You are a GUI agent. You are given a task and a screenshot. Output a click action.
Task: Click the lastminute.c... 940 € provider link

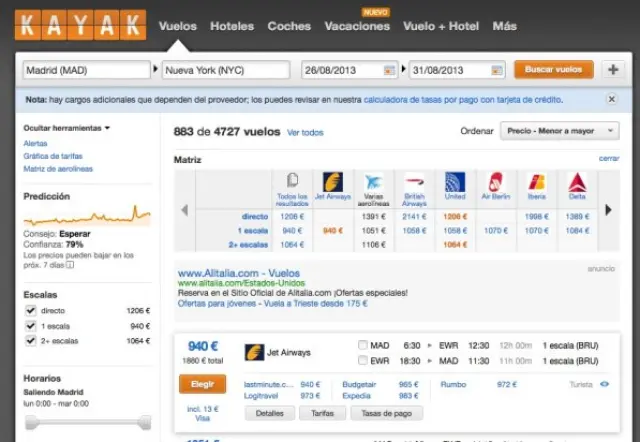[282, 384]
